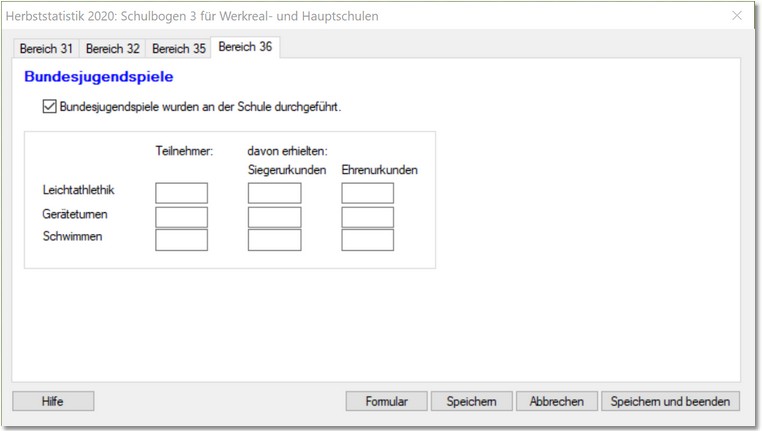
Task: Switch to the Bereich 31 tab
Action: tap(47, 48)
